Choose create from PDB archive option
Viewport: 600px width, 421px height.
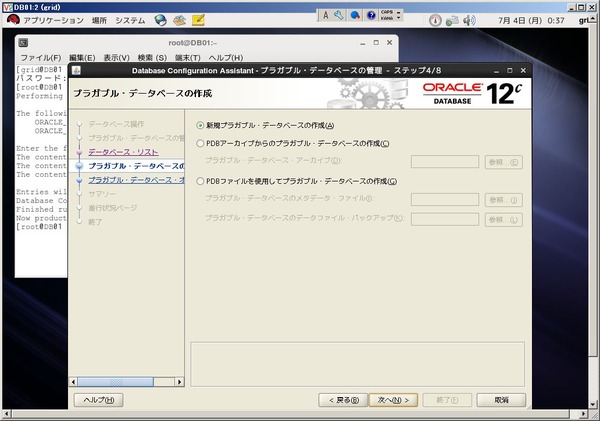[x=200, y=144]
